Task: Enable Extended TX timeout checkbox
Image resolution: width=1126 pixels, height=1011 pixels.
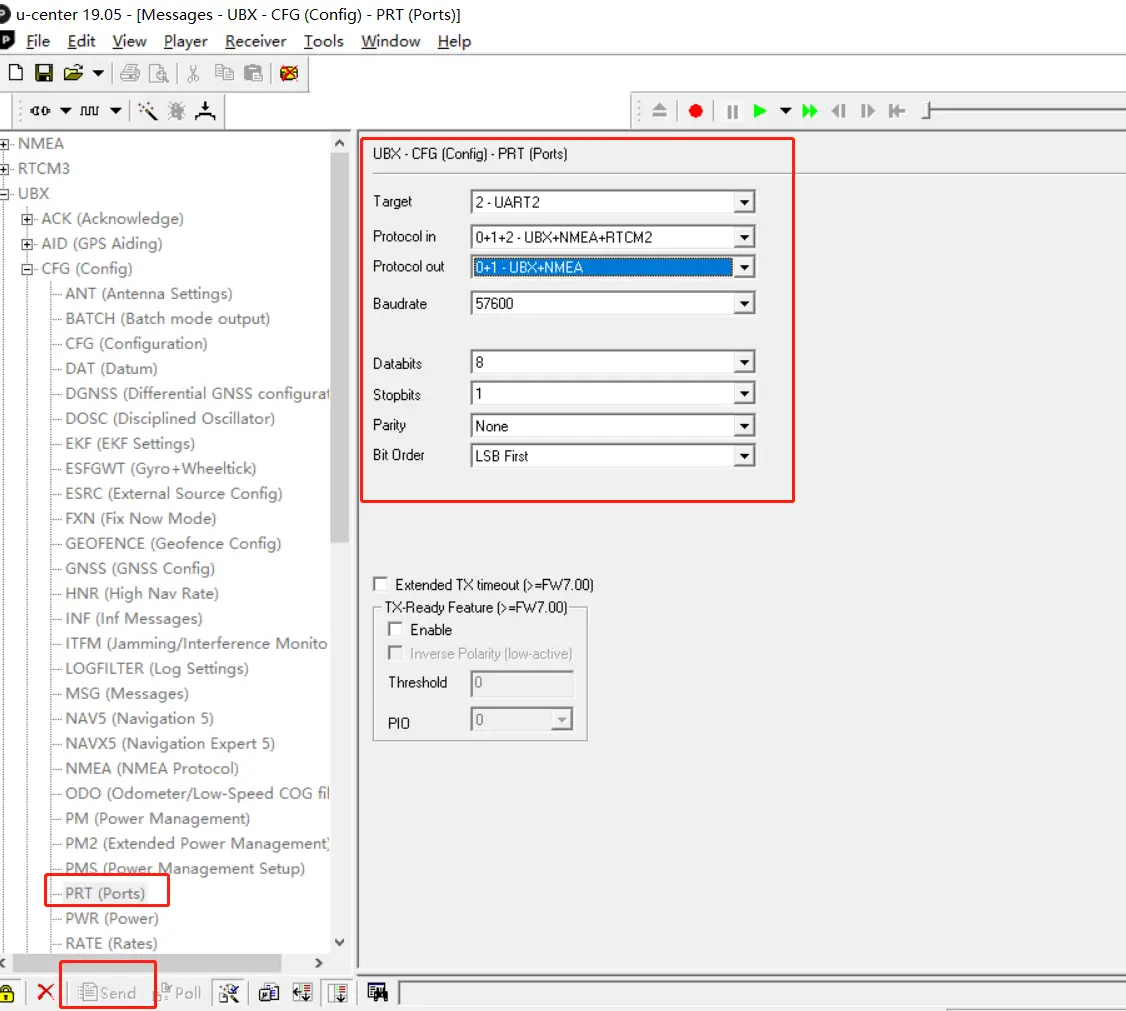Action: click(x=380, y=584)
